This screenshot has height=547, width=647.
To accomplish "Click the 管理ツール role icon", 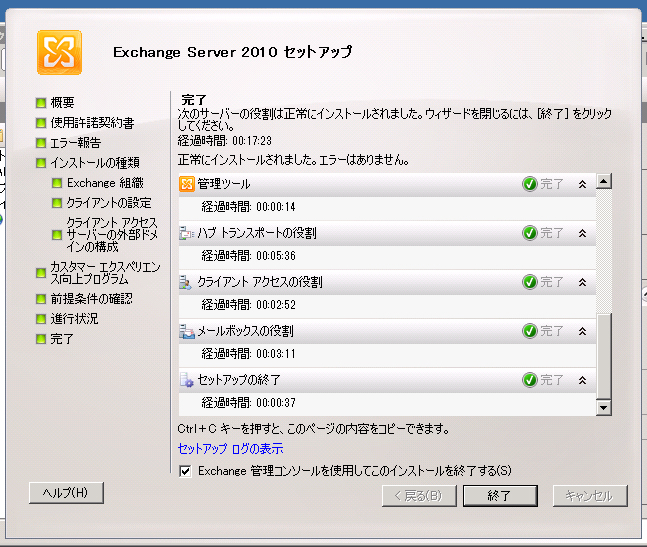I will point(187,184).
